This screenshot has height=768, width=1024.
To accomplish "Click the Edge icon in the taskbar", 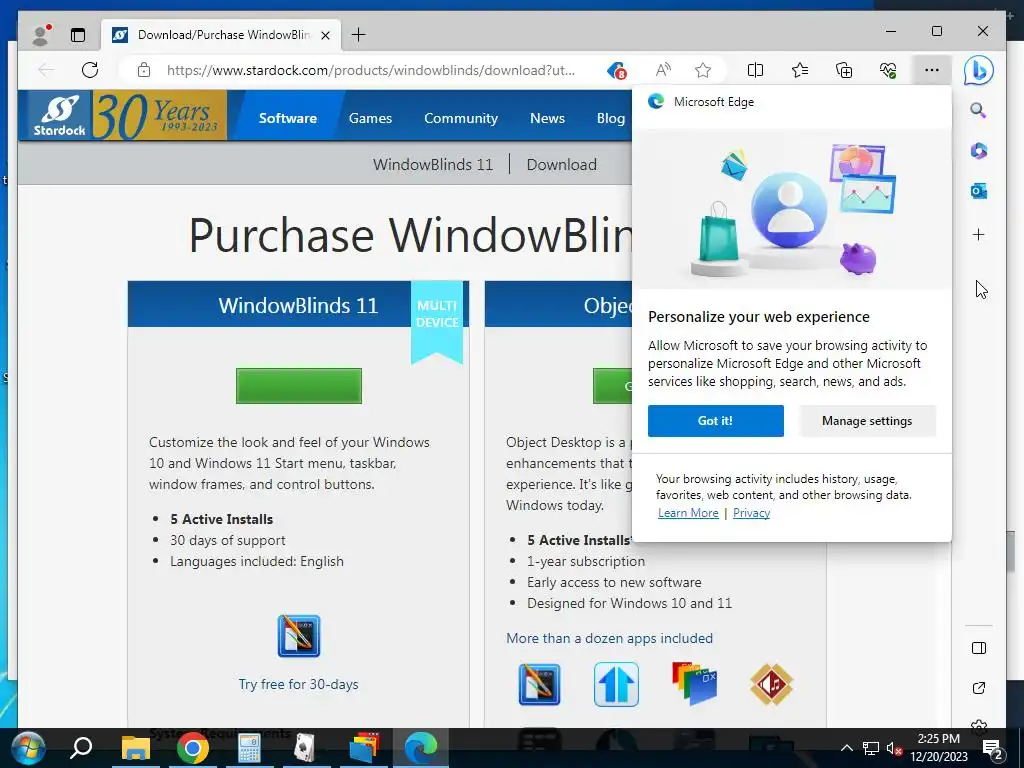I will coord(421,748).
